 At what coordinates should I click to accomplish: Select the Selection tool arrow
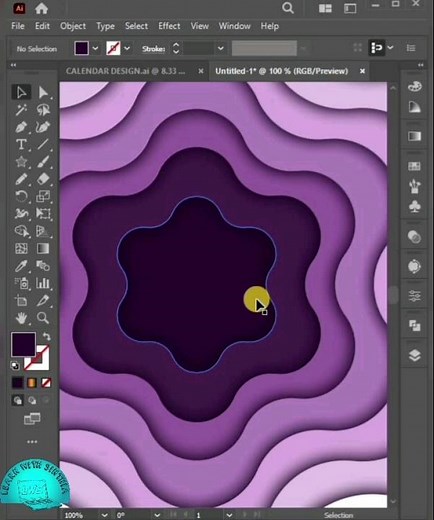[21, 92]
